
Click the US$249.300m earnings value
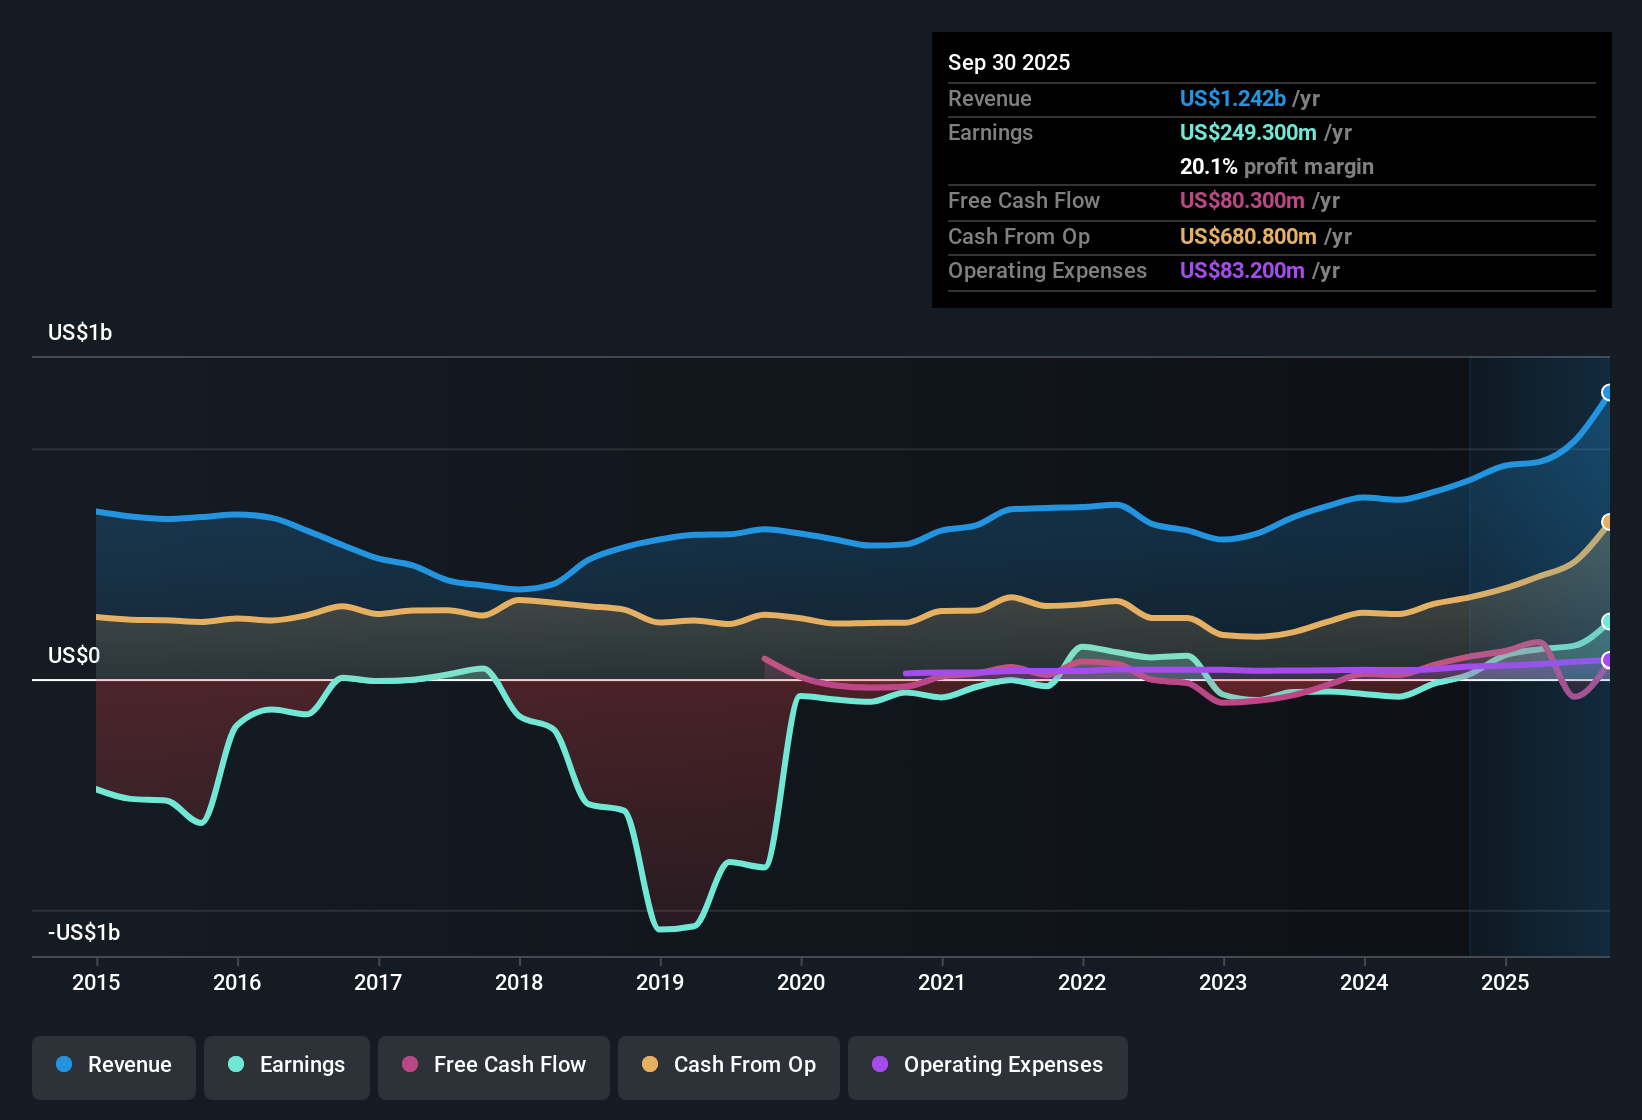pos(1249,132)
